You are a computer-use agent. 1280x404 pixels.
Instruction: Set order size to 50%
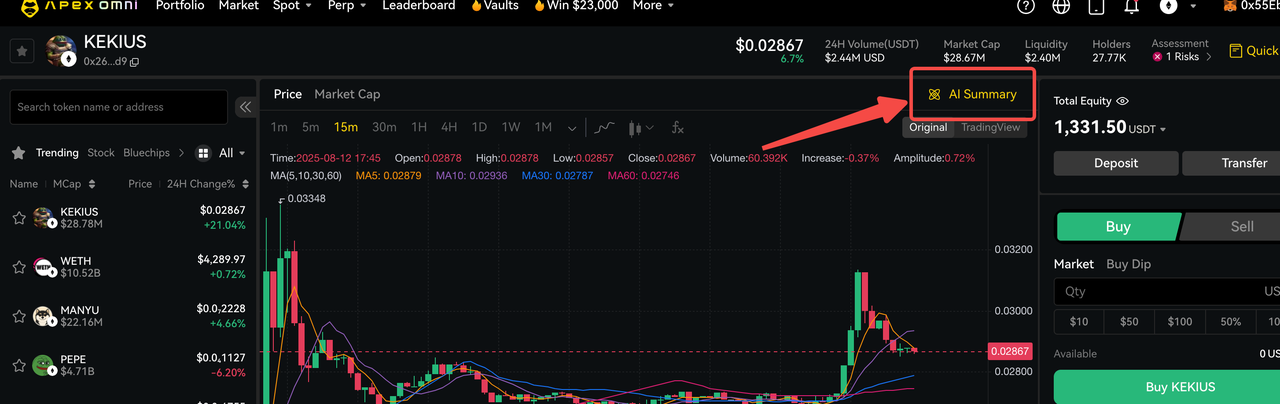tap(1230, 322)
